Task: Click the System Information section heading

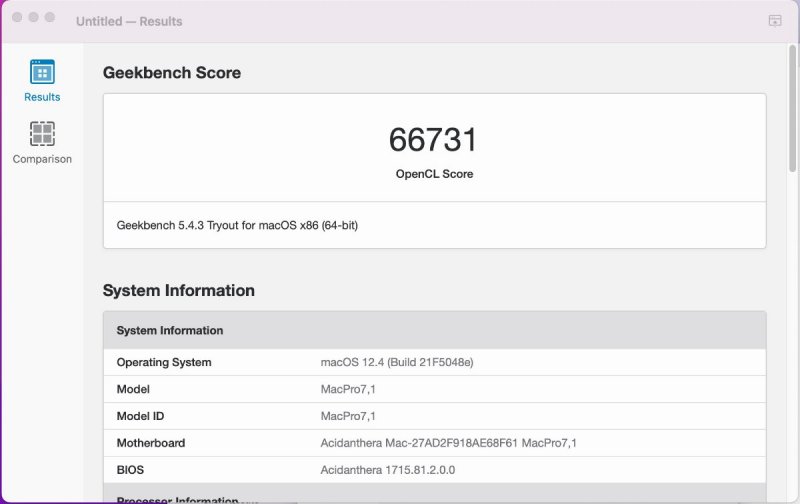Action: (x=179, y=291)
